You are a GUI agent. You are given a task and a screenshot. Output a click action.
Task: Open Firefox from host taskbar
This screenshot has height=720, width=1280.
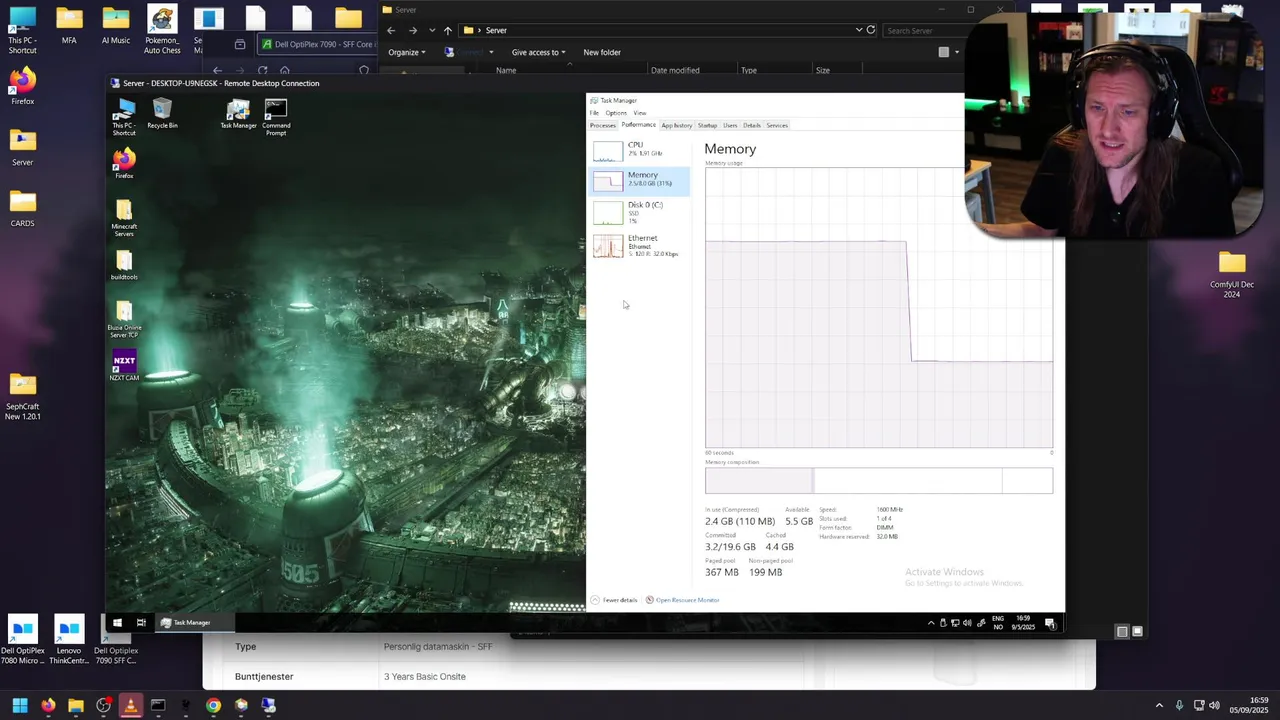click(x=48, y=705)
